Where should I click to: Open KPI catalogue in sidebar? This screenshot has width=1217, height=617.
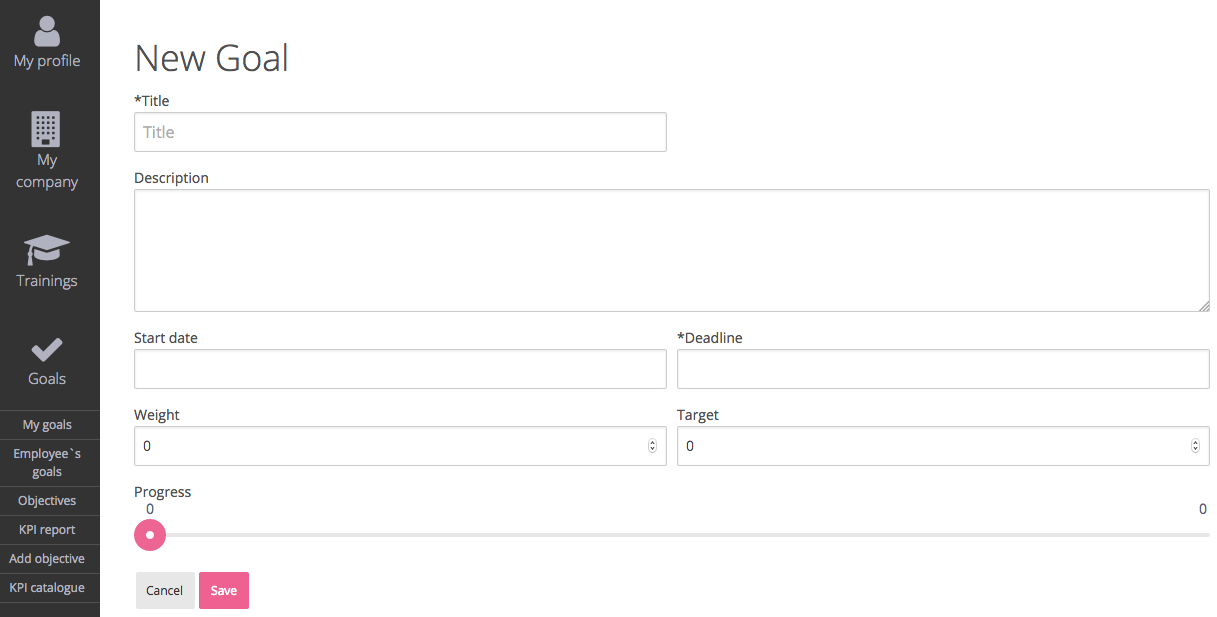pyautogui.click(x=47, y=588)
